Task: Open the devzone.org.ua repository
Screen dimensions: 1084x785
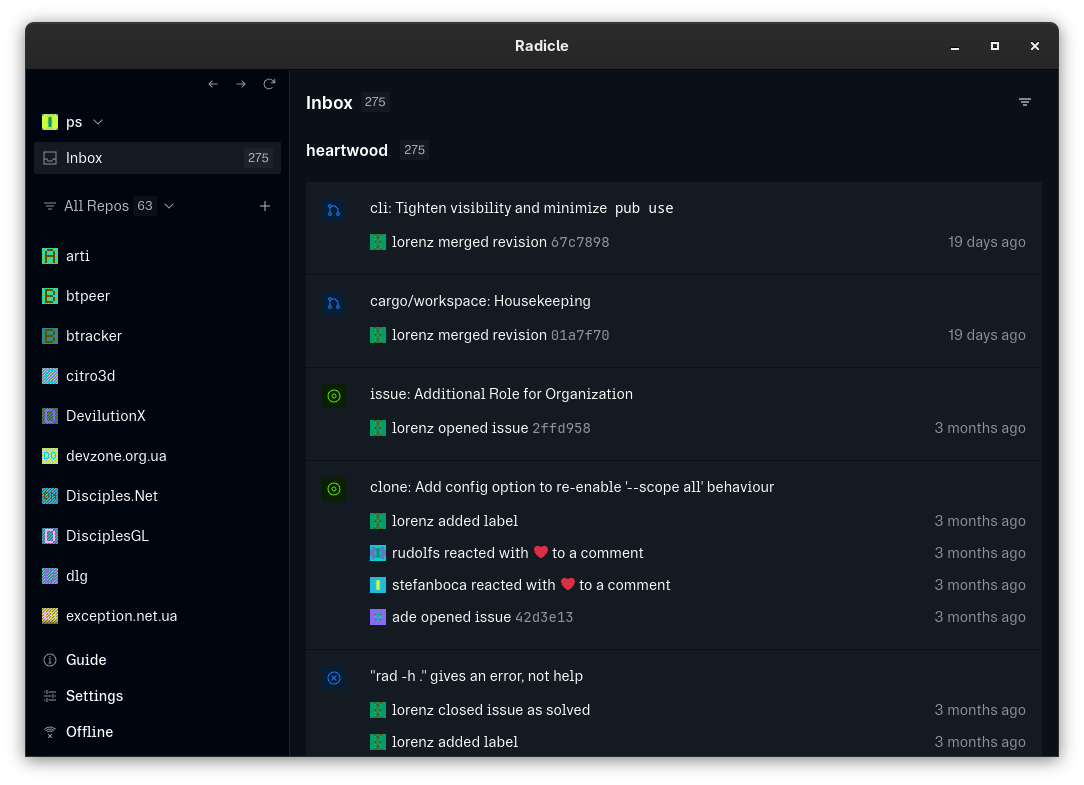Action: pos(158,456)
